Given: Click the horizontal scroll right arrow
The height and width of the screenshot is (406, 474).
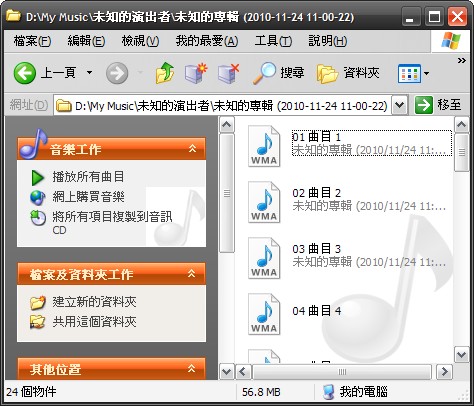Looking at the screenshot, I should pos(445,371).
